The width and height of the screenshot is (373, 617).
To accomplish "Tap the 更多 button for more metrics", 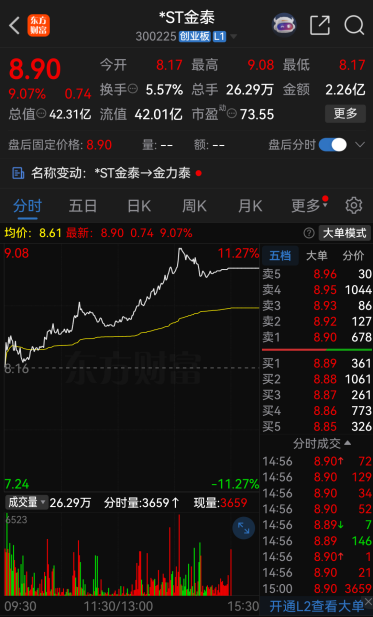I will 345,114.
